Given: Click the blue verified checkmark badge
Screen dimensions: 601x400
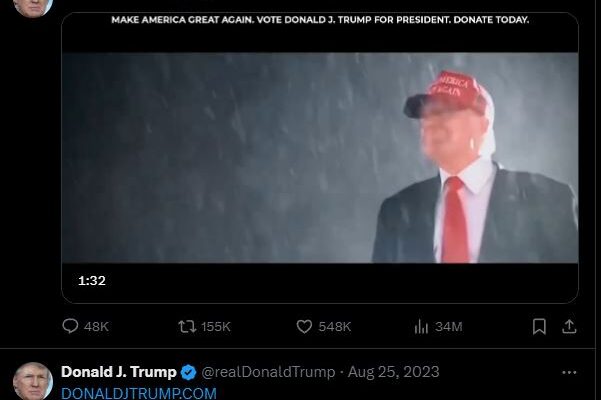Looking at the screenshot, I should point(188,372).
